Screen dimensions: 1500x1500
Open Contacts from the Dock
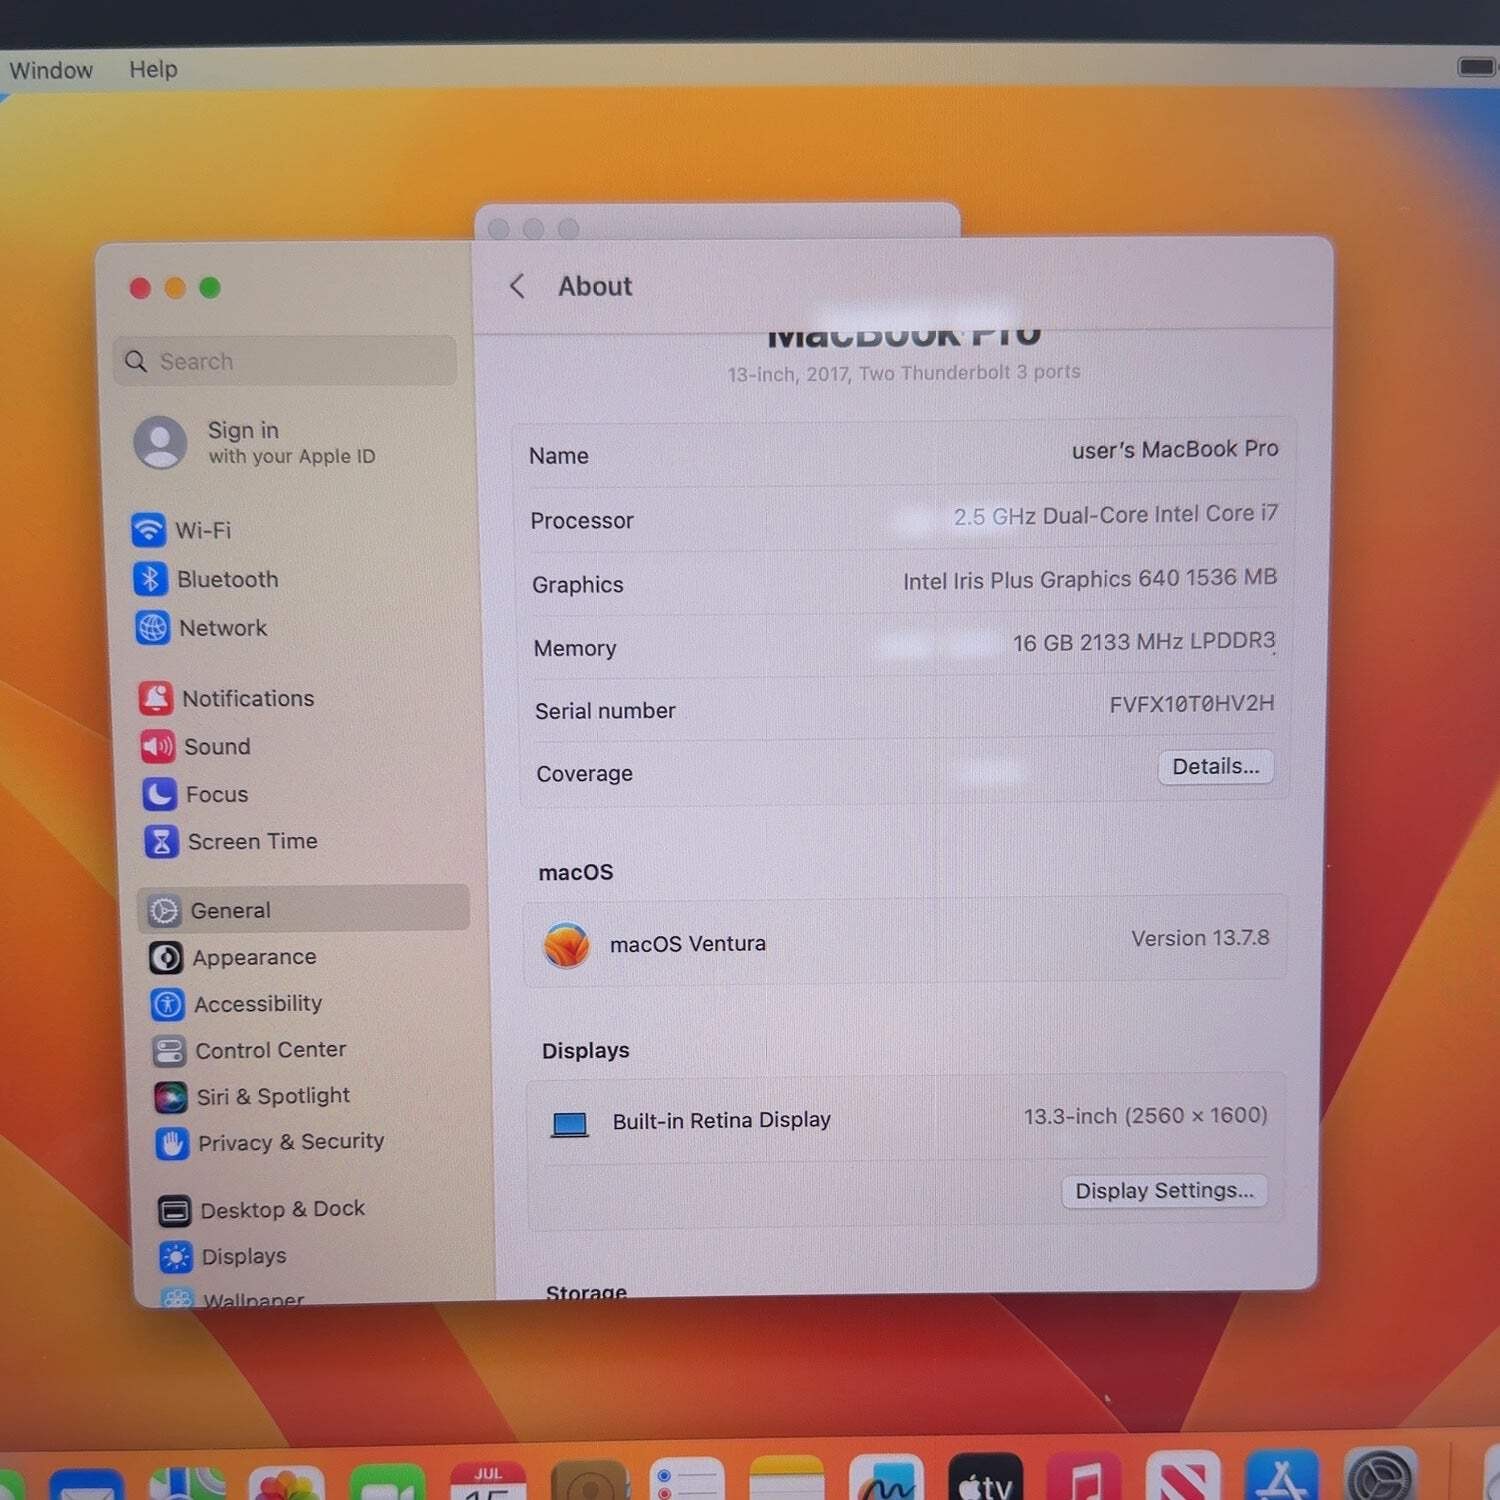click(x=589, y=1480)
